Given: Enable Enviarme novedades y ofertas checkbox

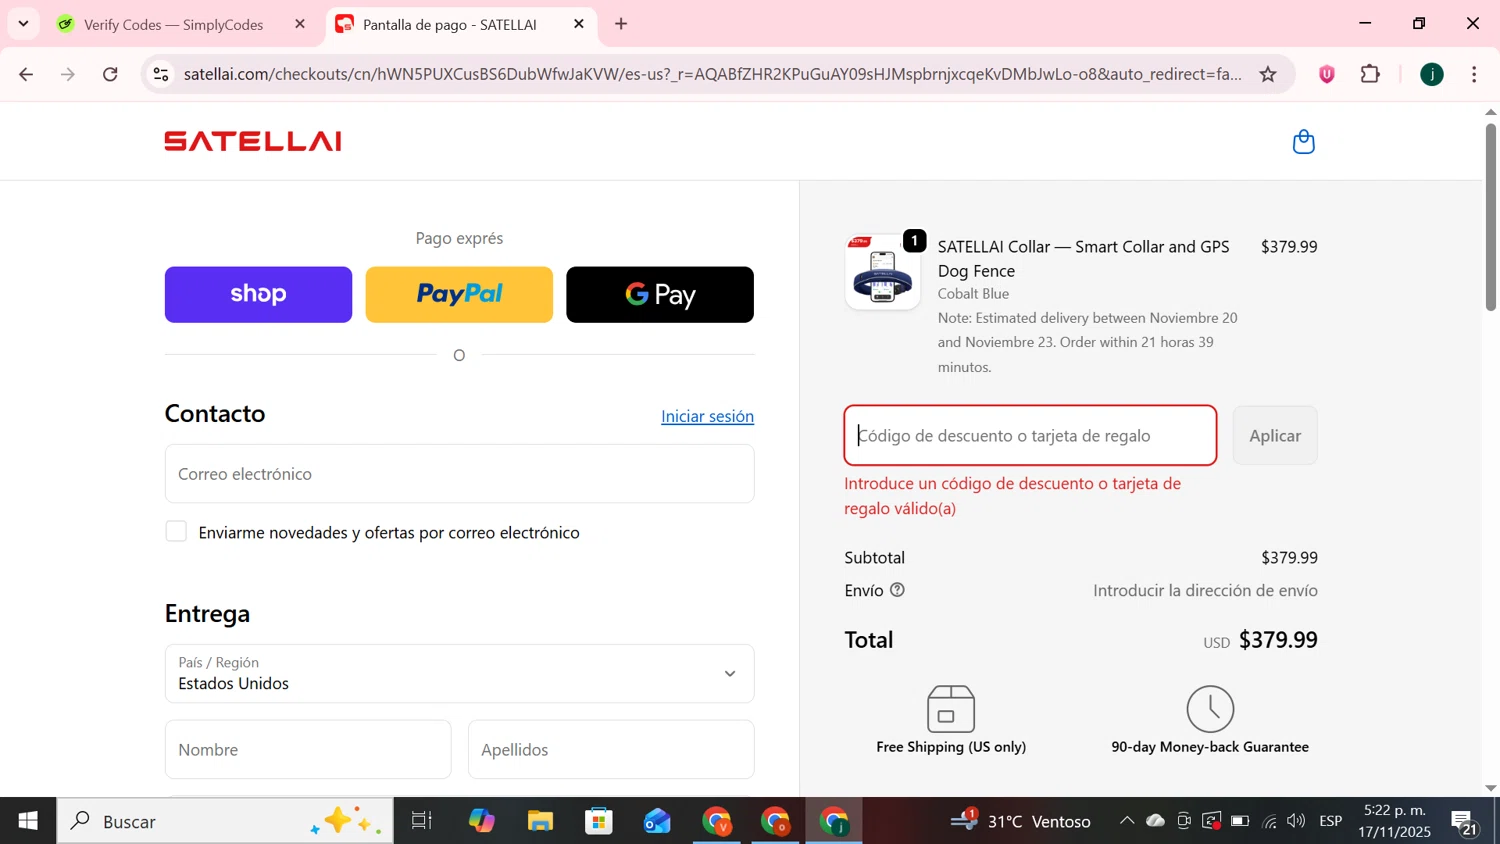Looking at the screenshot, I should [x=176, y=532].
